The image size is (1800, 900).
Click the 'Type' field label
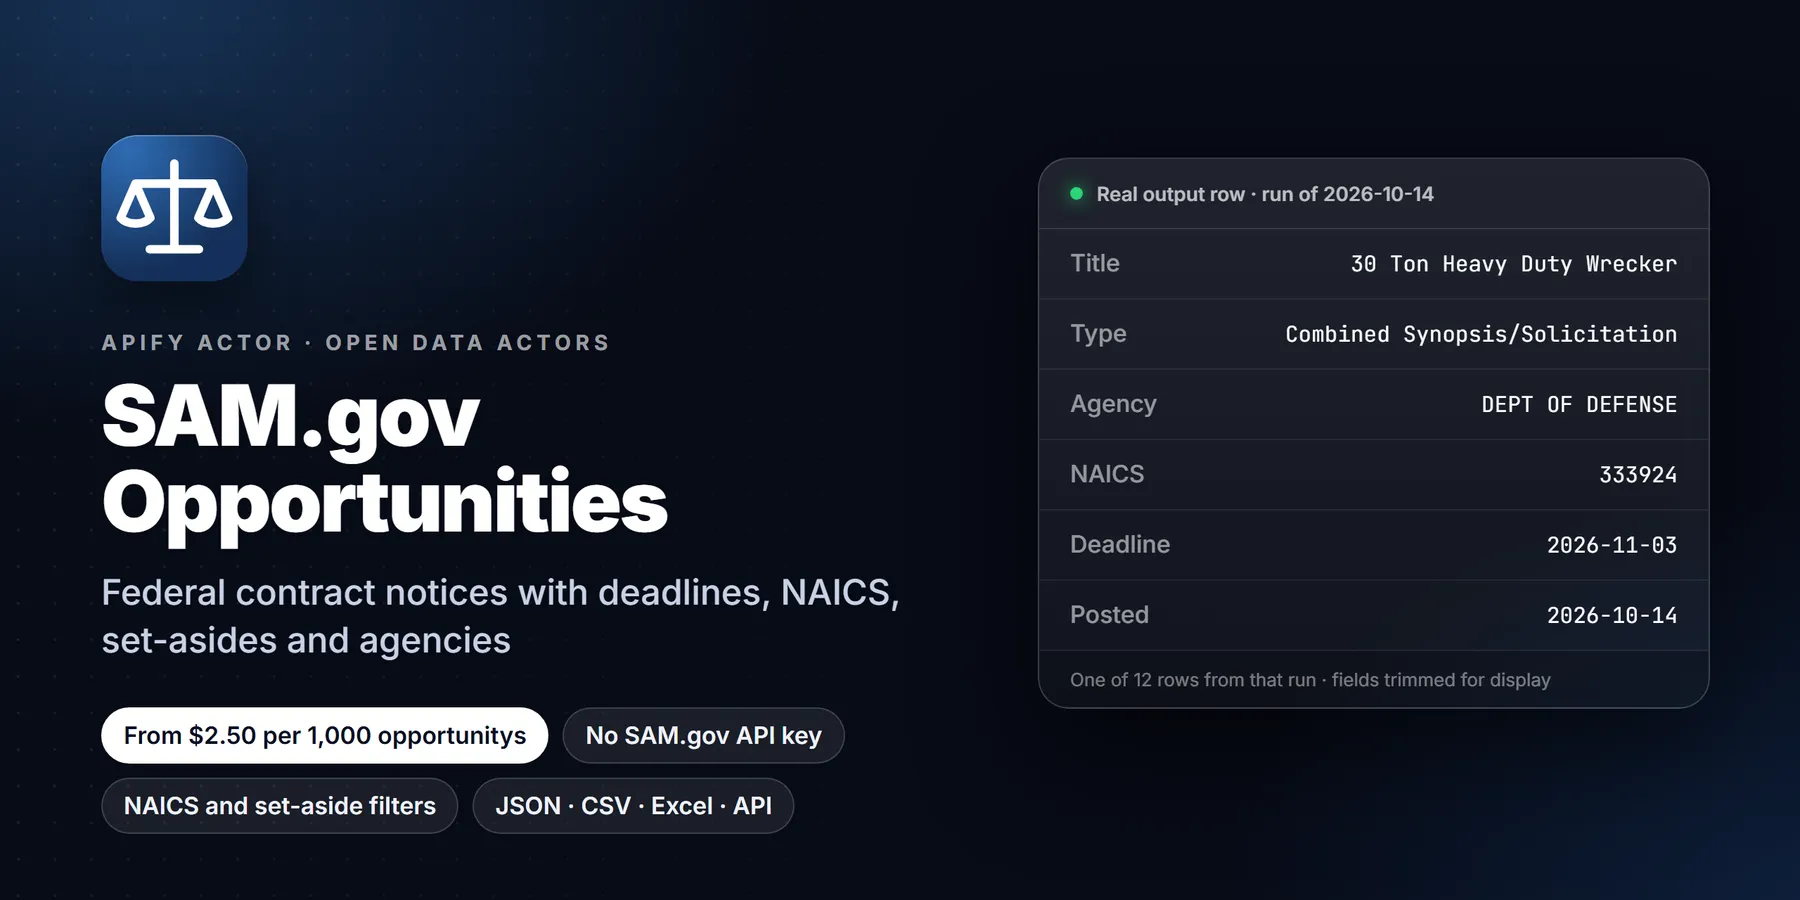point(1098,334)
